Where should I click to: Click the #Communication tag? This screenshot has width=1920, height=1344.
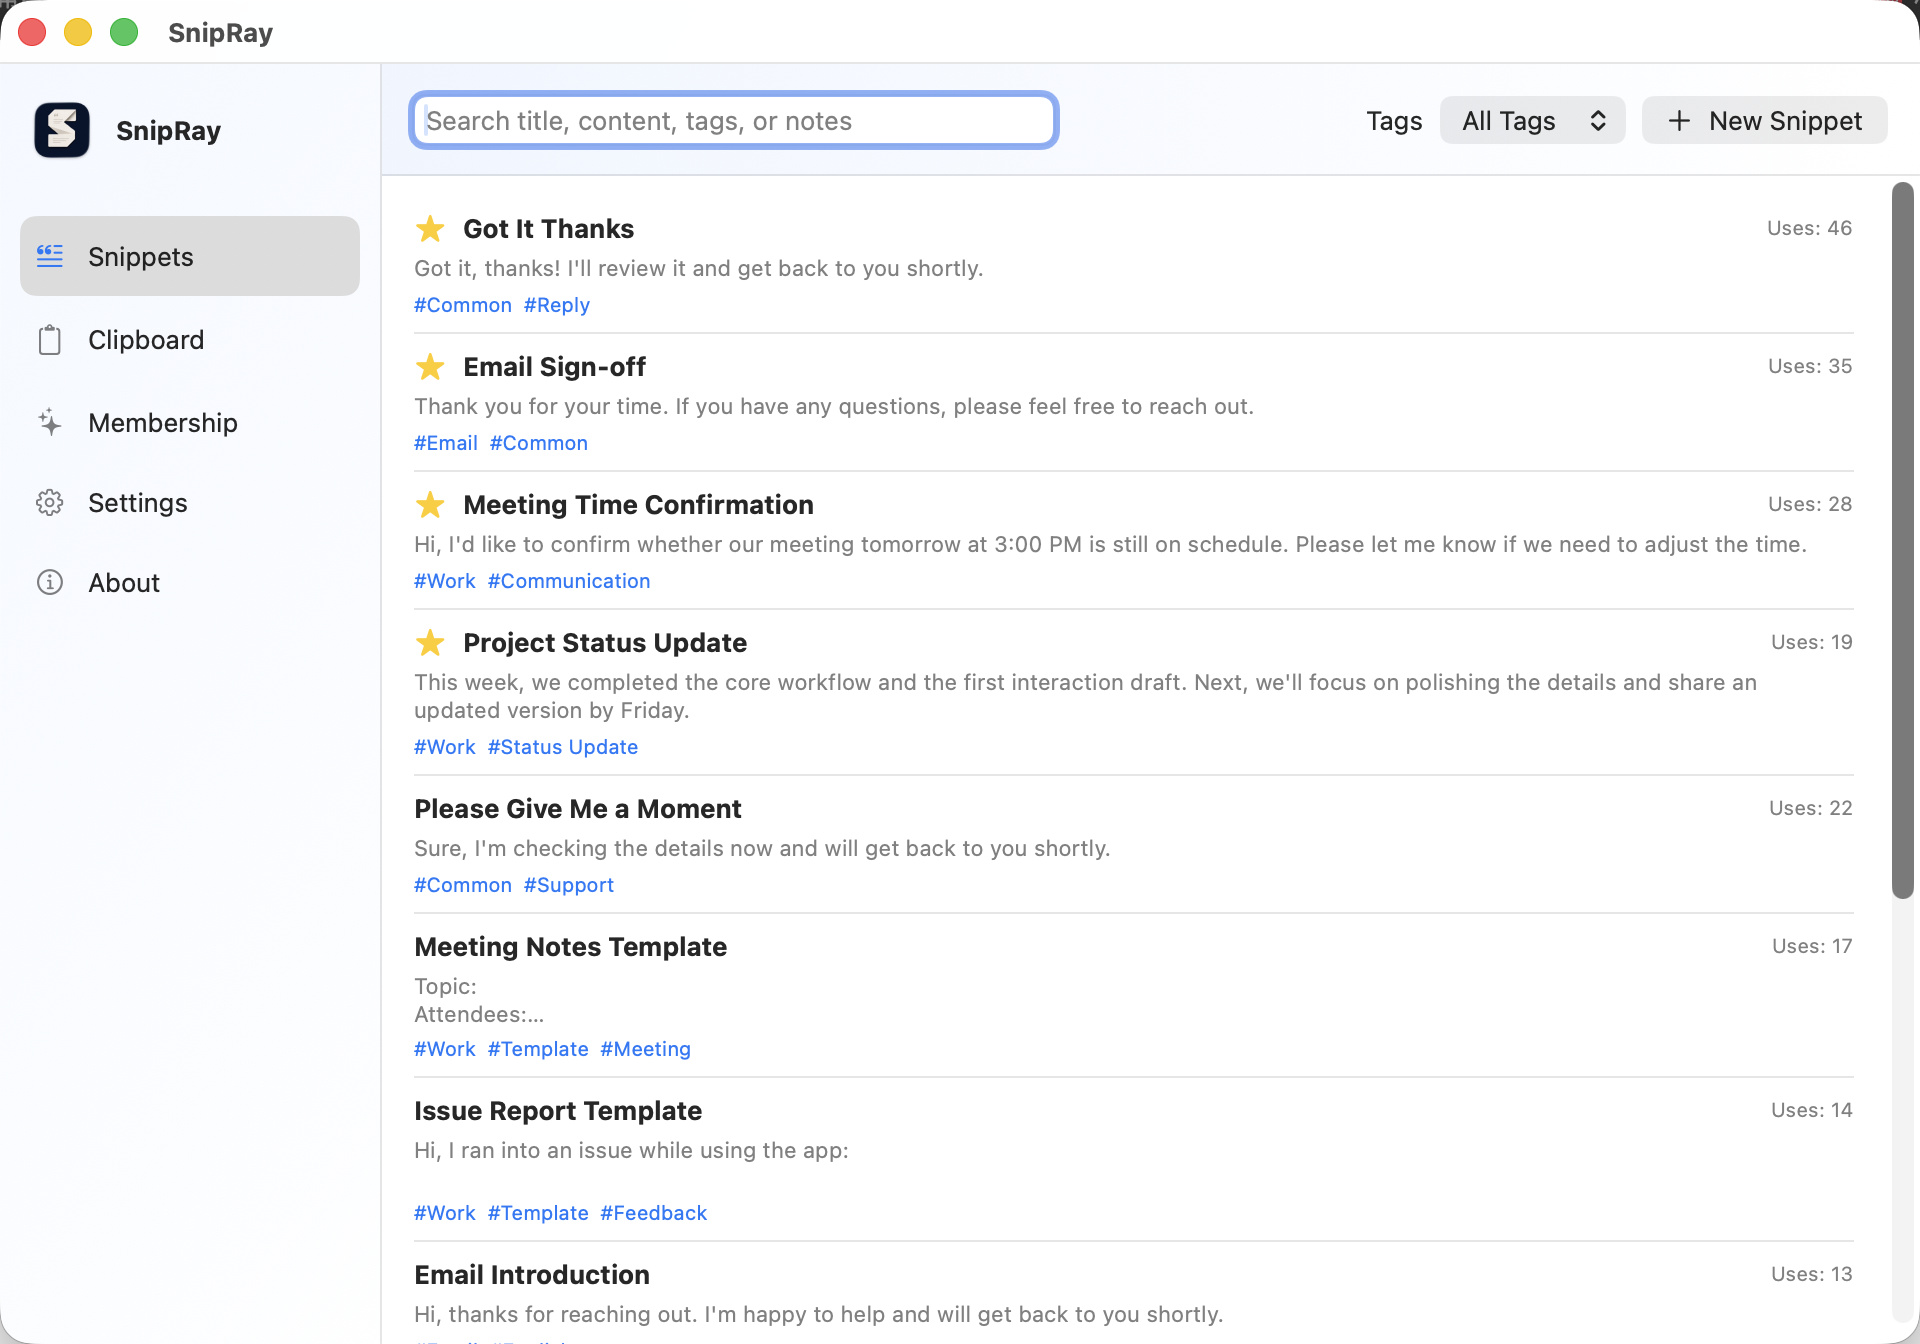click(x=569, y=581)
